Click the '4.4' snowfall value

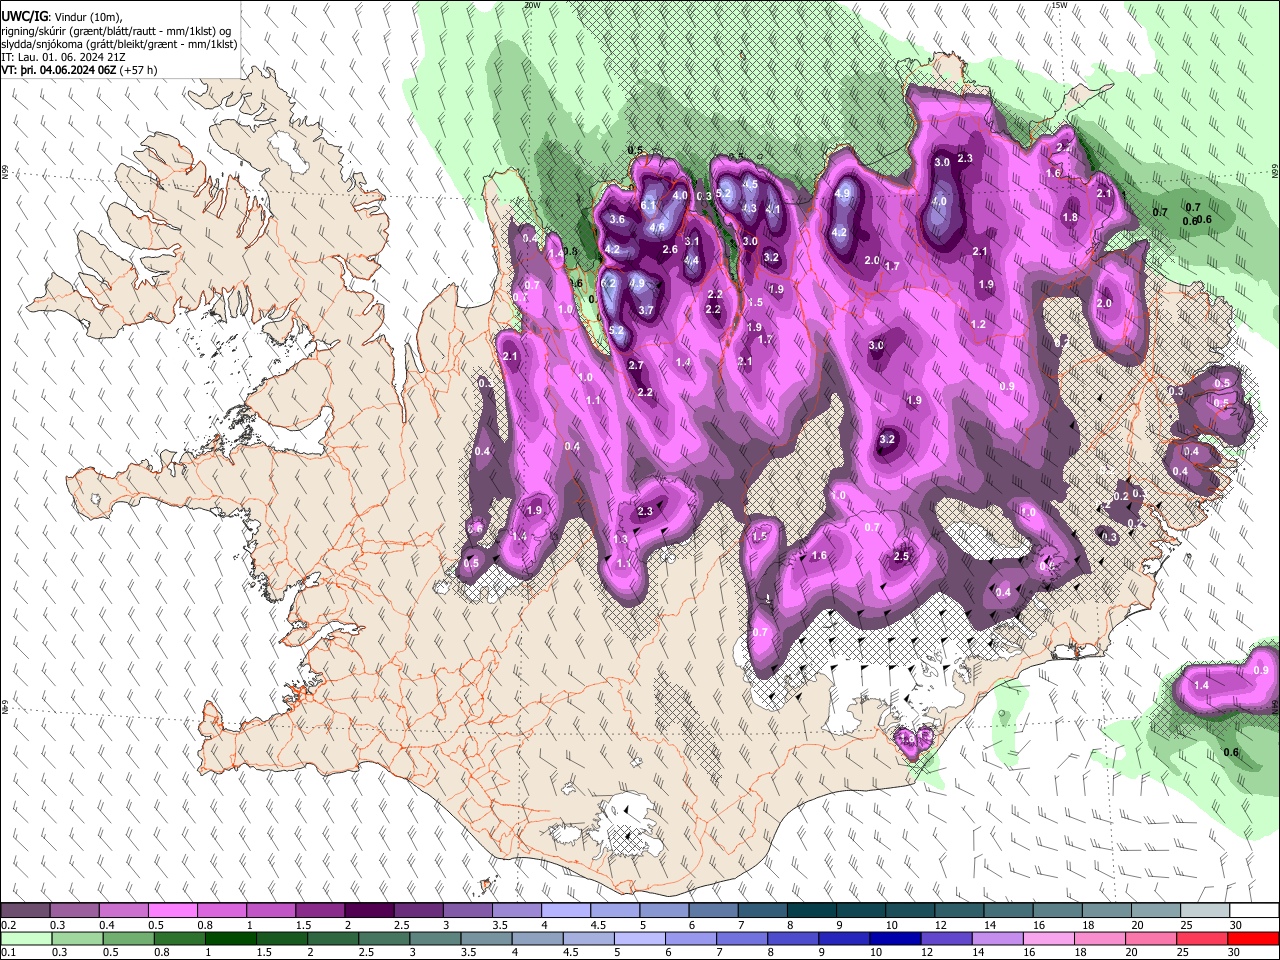pyautogui.click(x=691, y=261)
